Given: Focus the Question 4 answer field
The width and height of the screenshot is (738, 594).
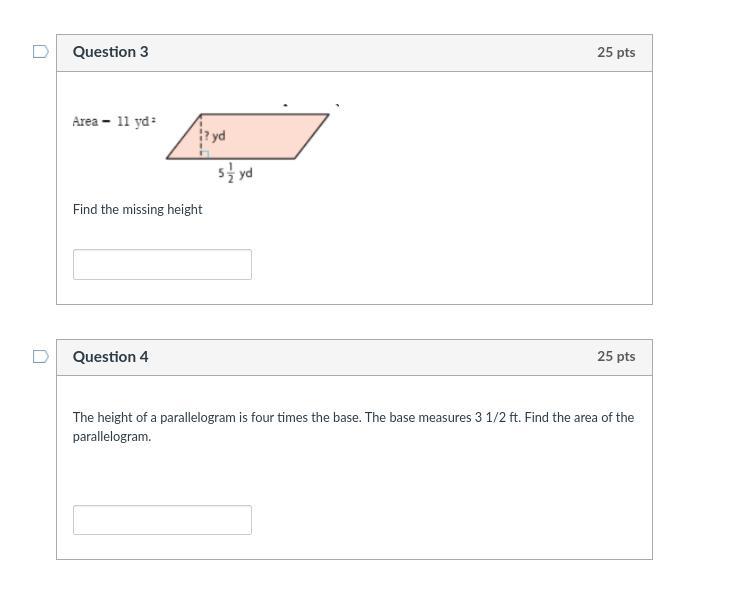Looking at the screenshot, I should pyautogui.click(x=162, y=520).
